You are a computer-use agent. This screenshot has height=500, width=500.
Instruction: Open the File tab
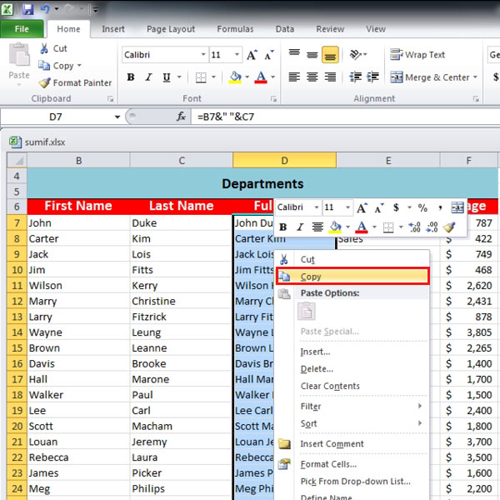[22, 29]
